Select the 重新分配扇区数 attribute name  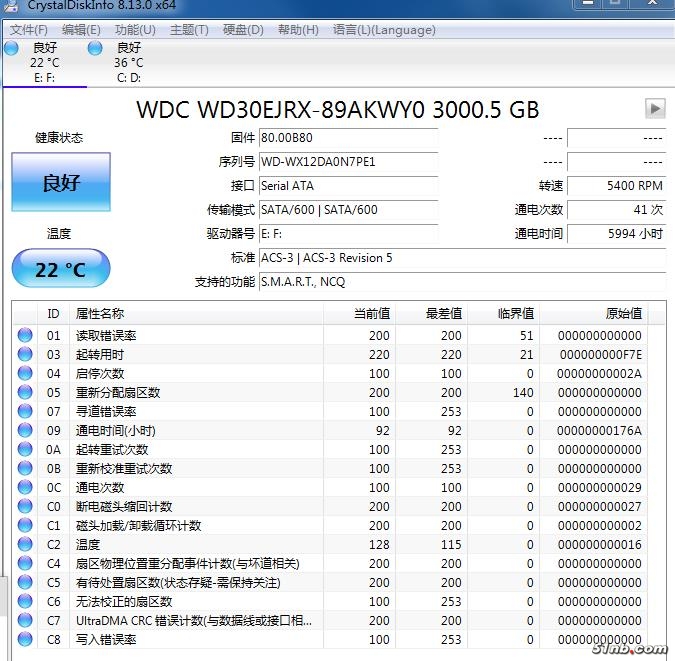(x=118, y=392)
